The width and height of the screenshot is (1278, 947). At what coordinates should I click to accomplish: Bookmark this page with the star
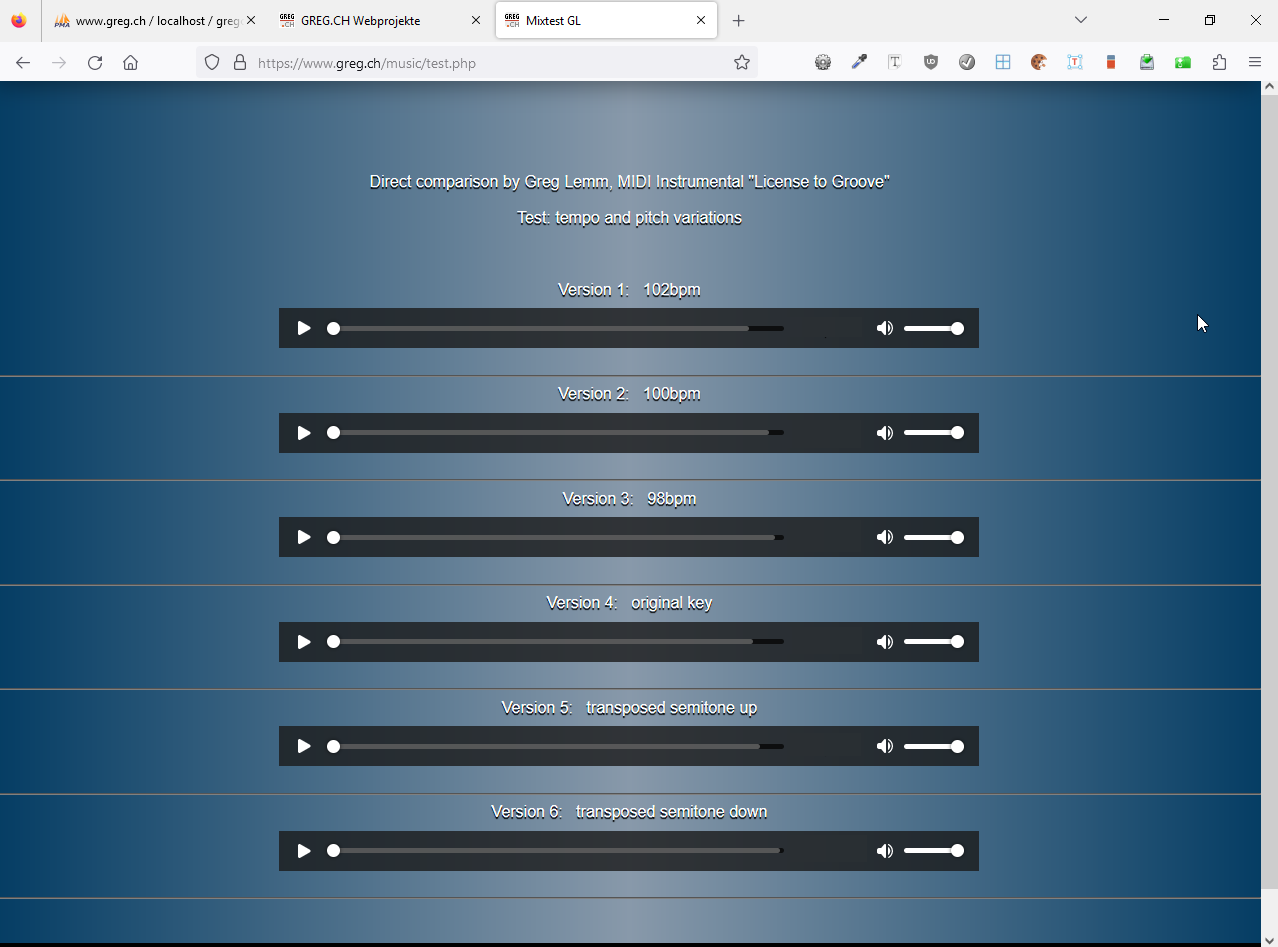742,62
